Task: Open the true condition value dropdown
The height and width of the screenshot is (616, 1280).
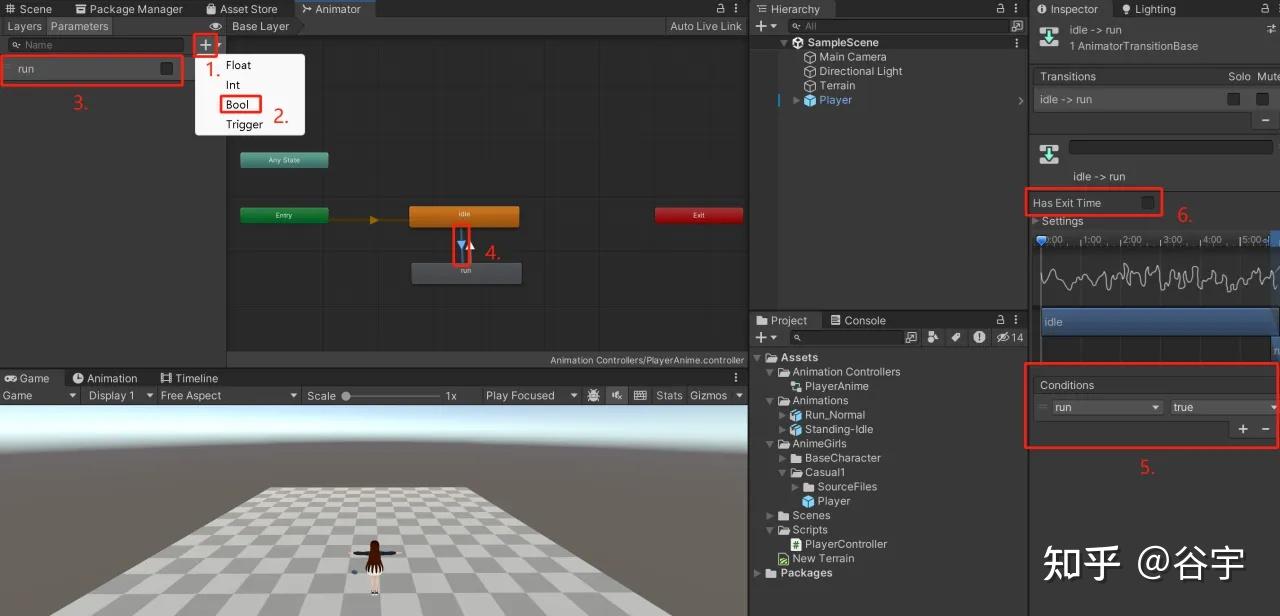Action: (1222, 407)
